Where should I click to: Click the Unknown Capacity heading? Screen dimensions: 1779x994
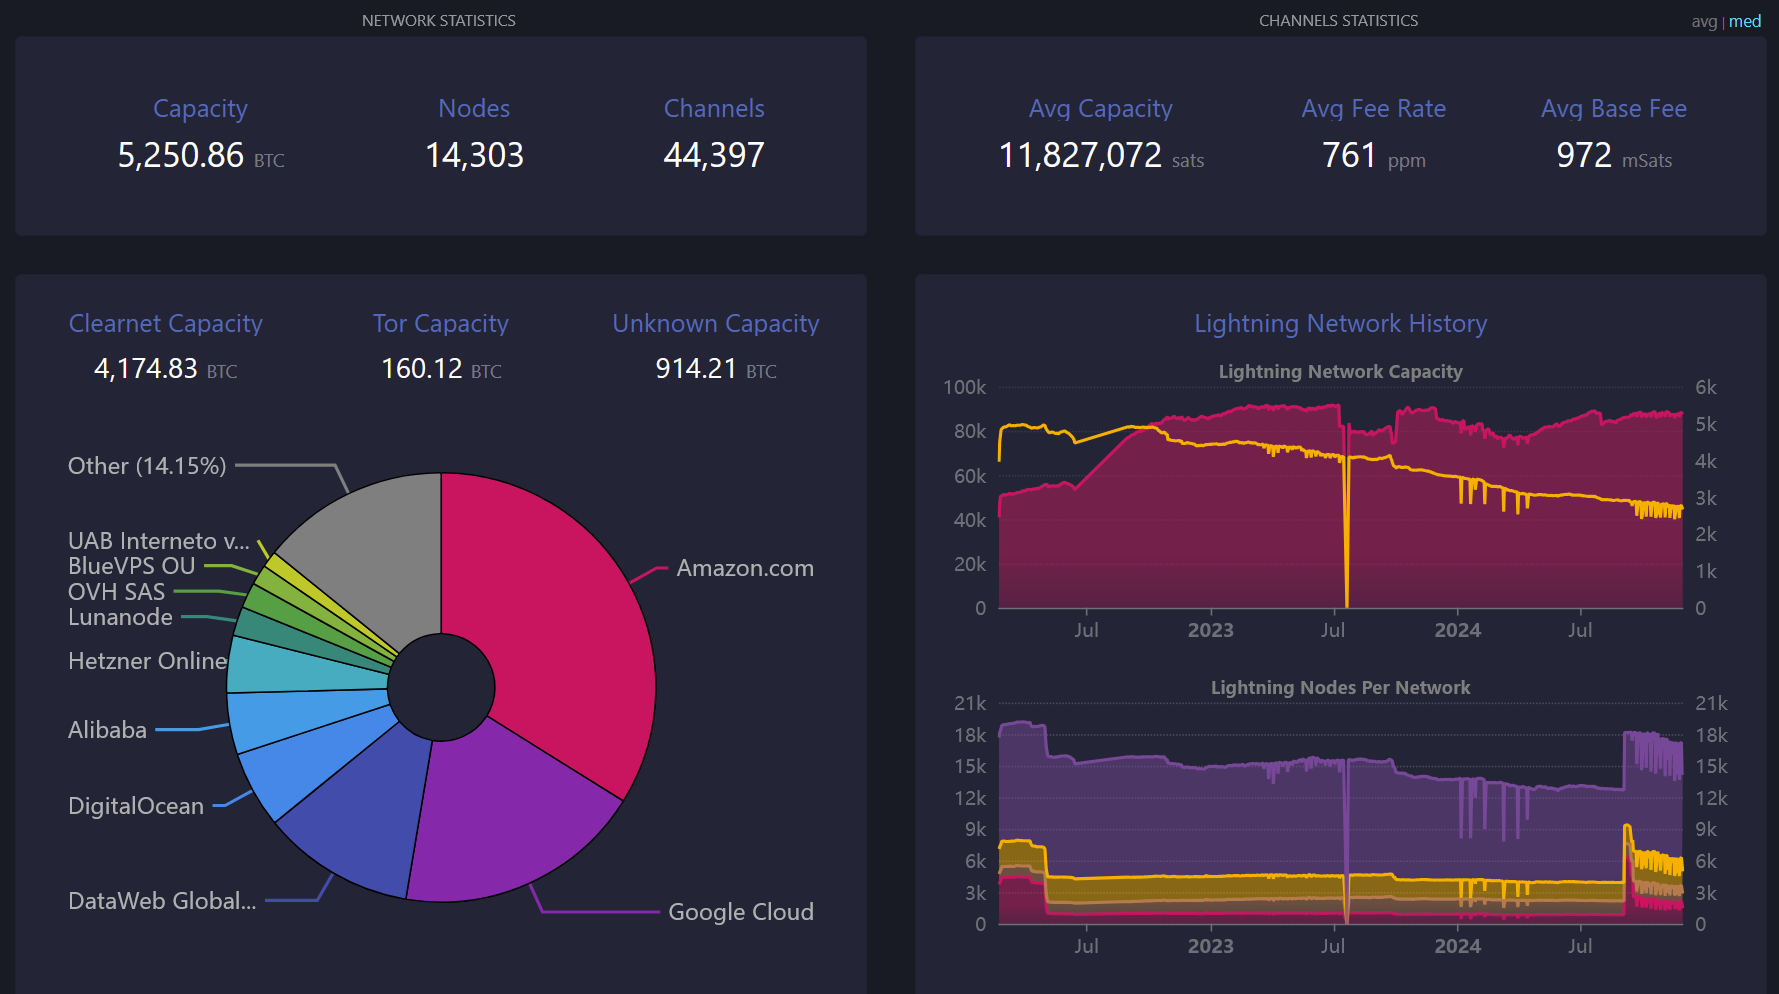(x=715, y=323)
